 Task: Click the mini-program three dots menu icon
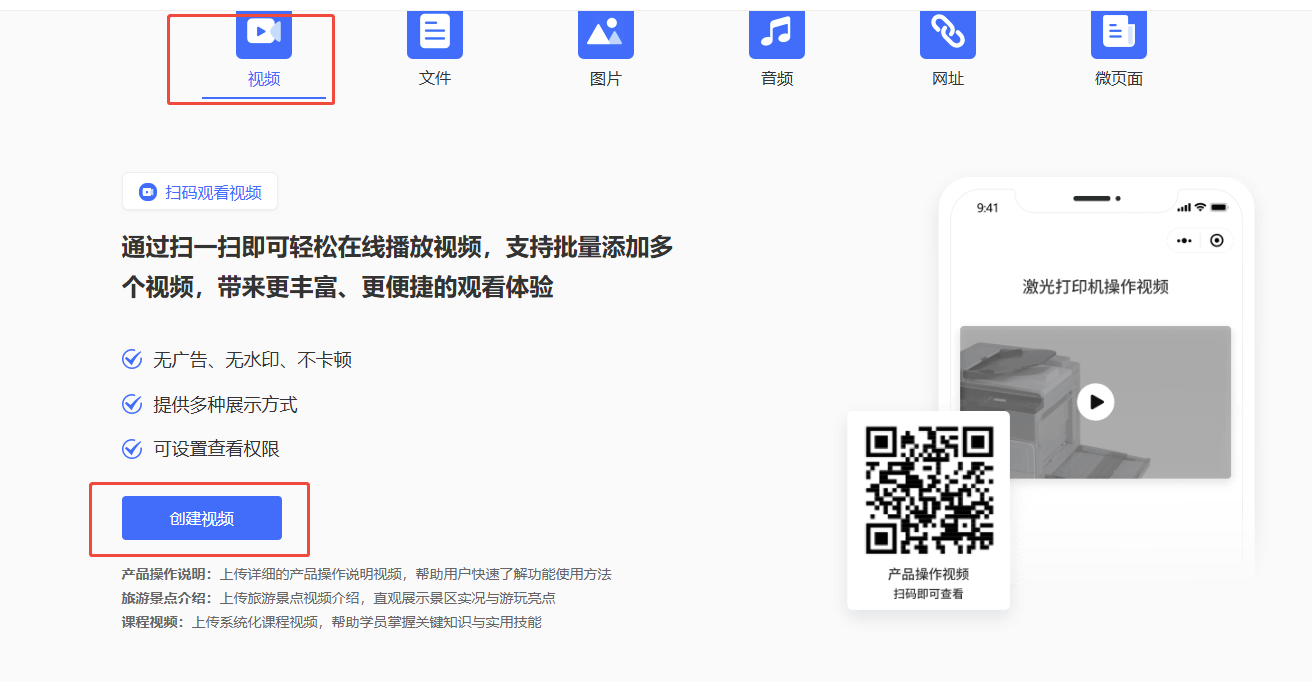(1185, 240)
